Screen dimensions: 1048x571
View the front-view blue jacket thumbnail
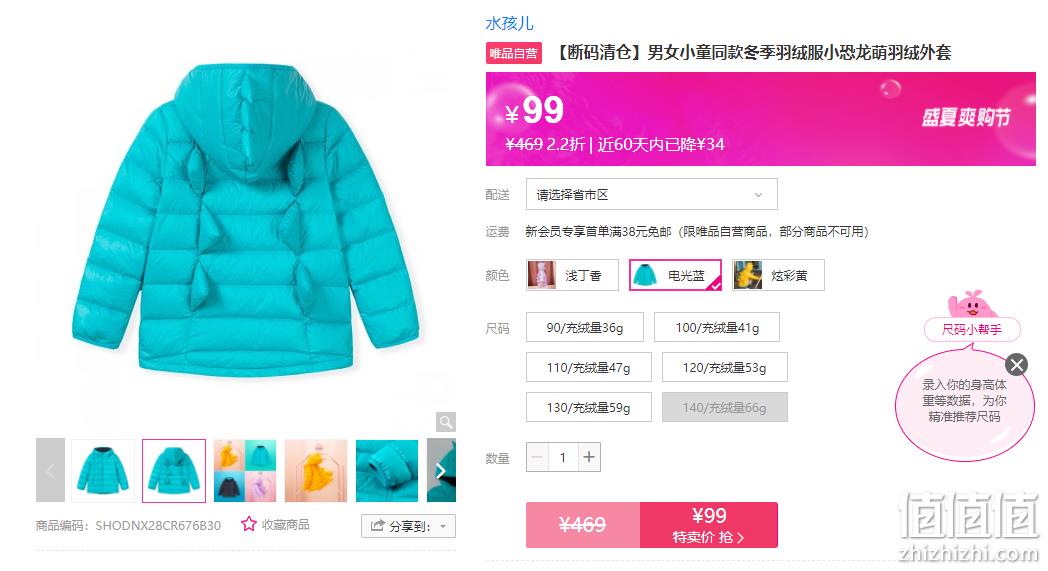click(x=103, y=471)
